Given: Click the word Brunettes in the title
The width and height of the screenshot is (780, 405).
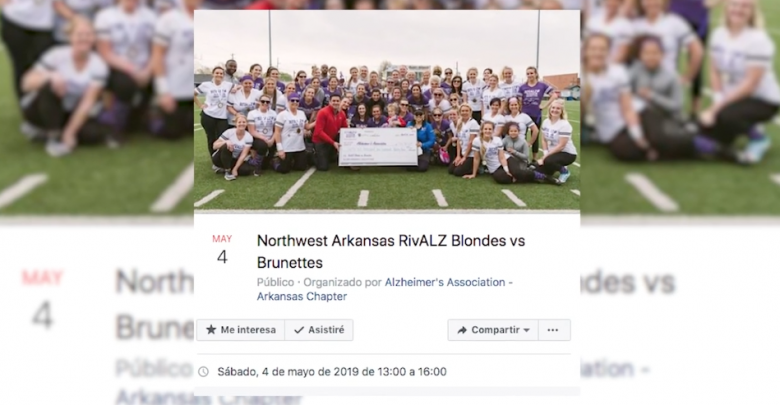Looking at the screenshot, I should click(290, 263).
